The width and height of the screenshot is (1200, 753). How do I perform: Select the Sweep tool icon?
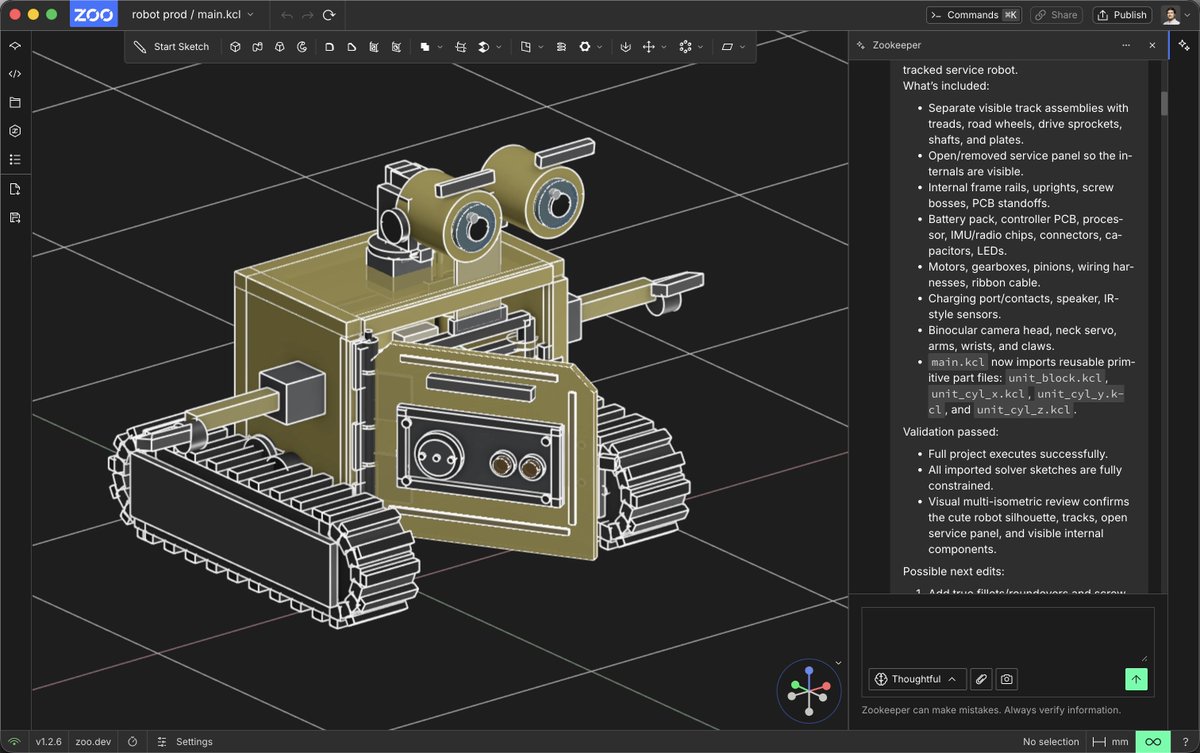tap(257, 47)
